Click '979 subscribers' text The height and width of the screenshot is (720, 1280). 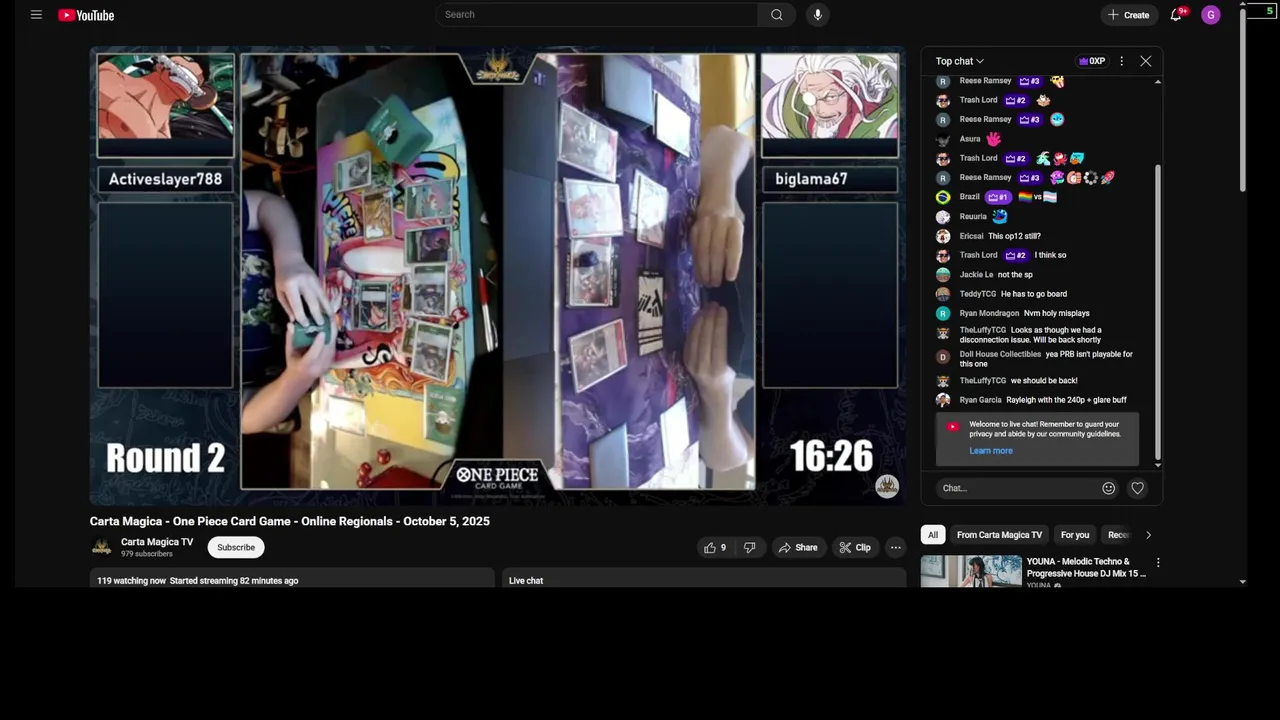[x=147, y=554]
